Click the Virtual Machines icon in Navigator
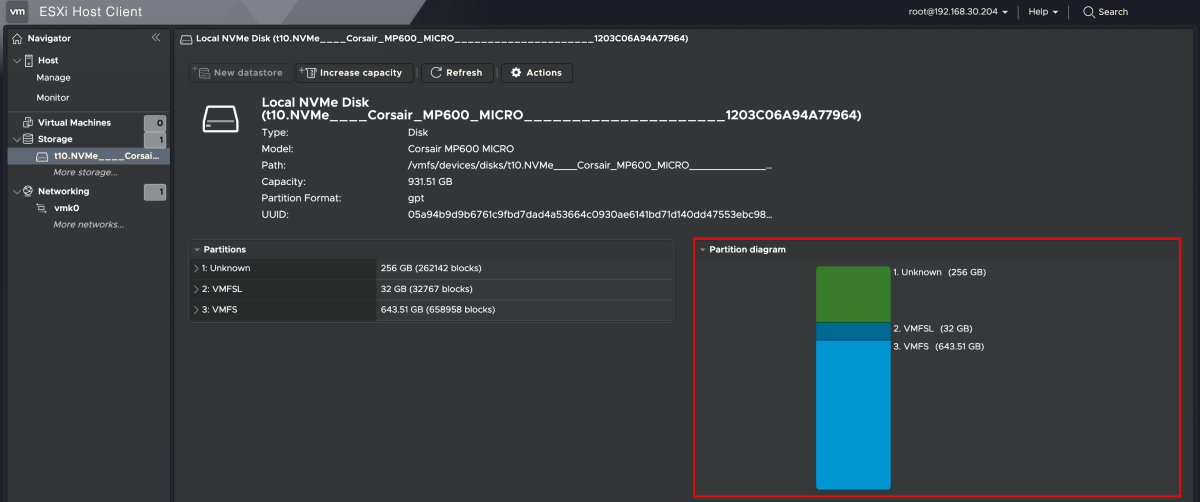Screen dimensions: 1200x502 coord(28,123)
